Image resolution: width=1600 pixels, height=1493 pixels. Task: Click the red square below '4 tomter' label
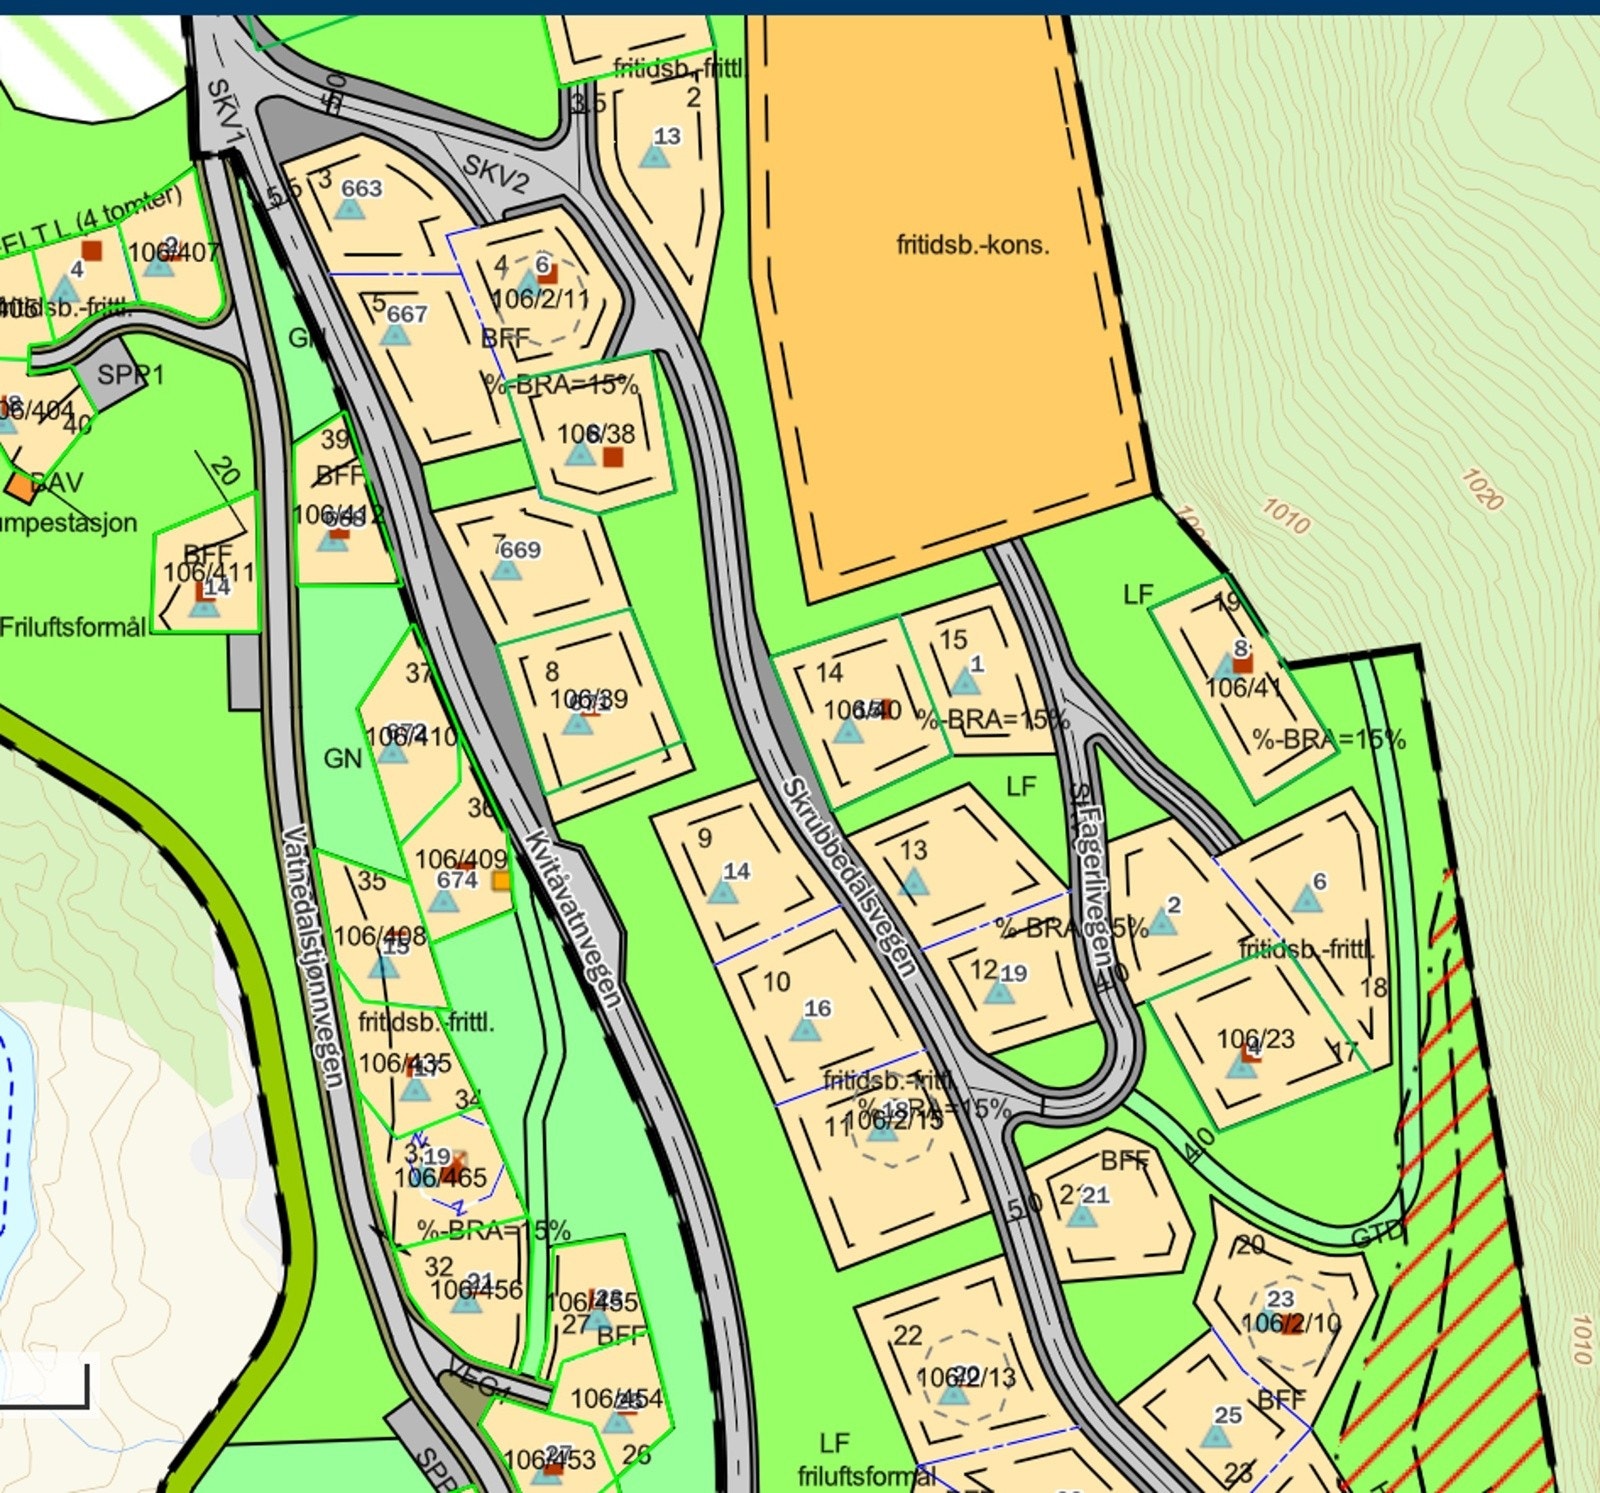[91, 250]
